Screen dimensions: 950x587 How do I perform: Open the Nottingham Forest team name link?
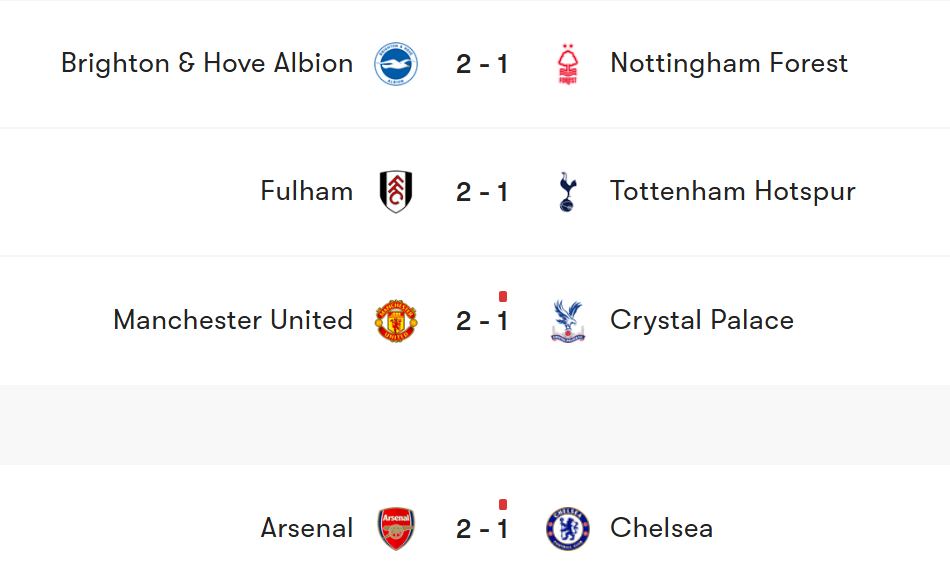[x=729, y=64]
